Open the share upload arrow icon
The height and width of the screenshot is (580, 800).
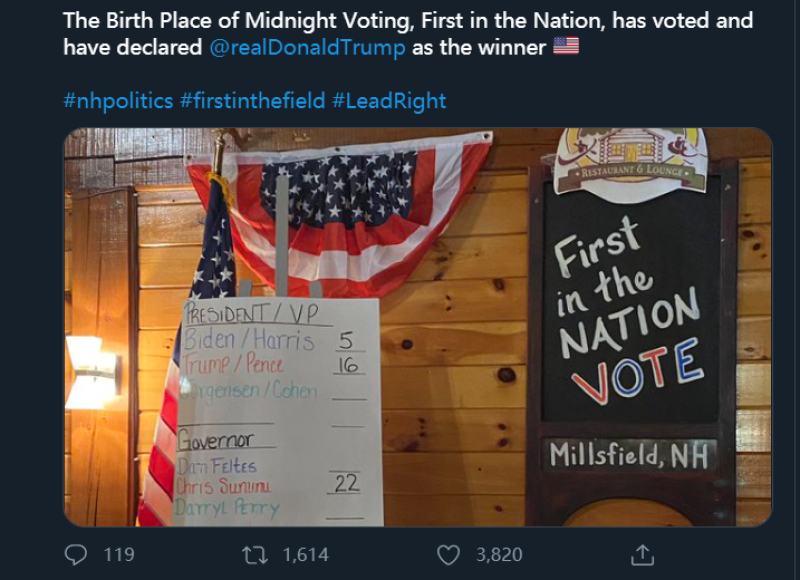pos(642,555)
